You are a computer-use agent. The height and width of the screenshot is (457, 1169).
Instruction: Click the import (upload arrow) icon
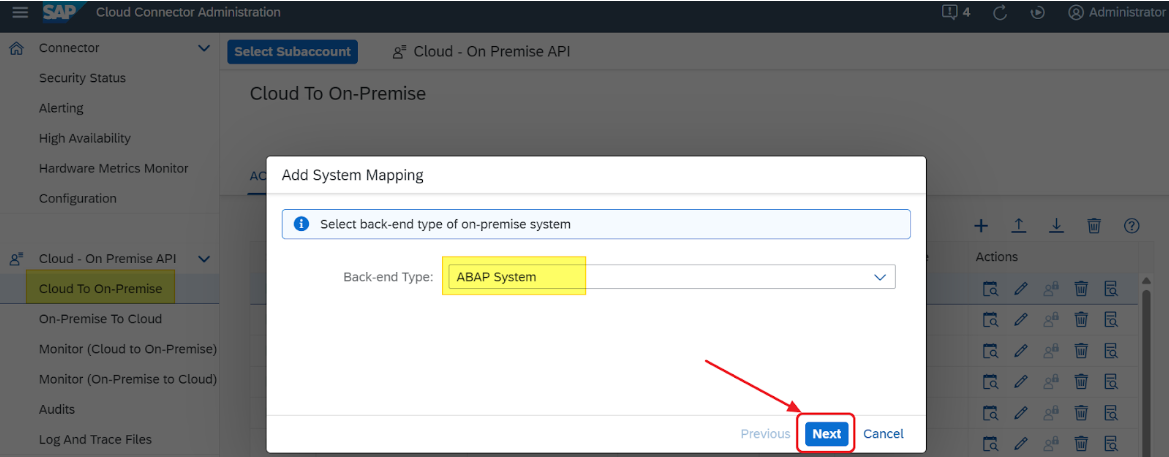(x=1019, y=226)
